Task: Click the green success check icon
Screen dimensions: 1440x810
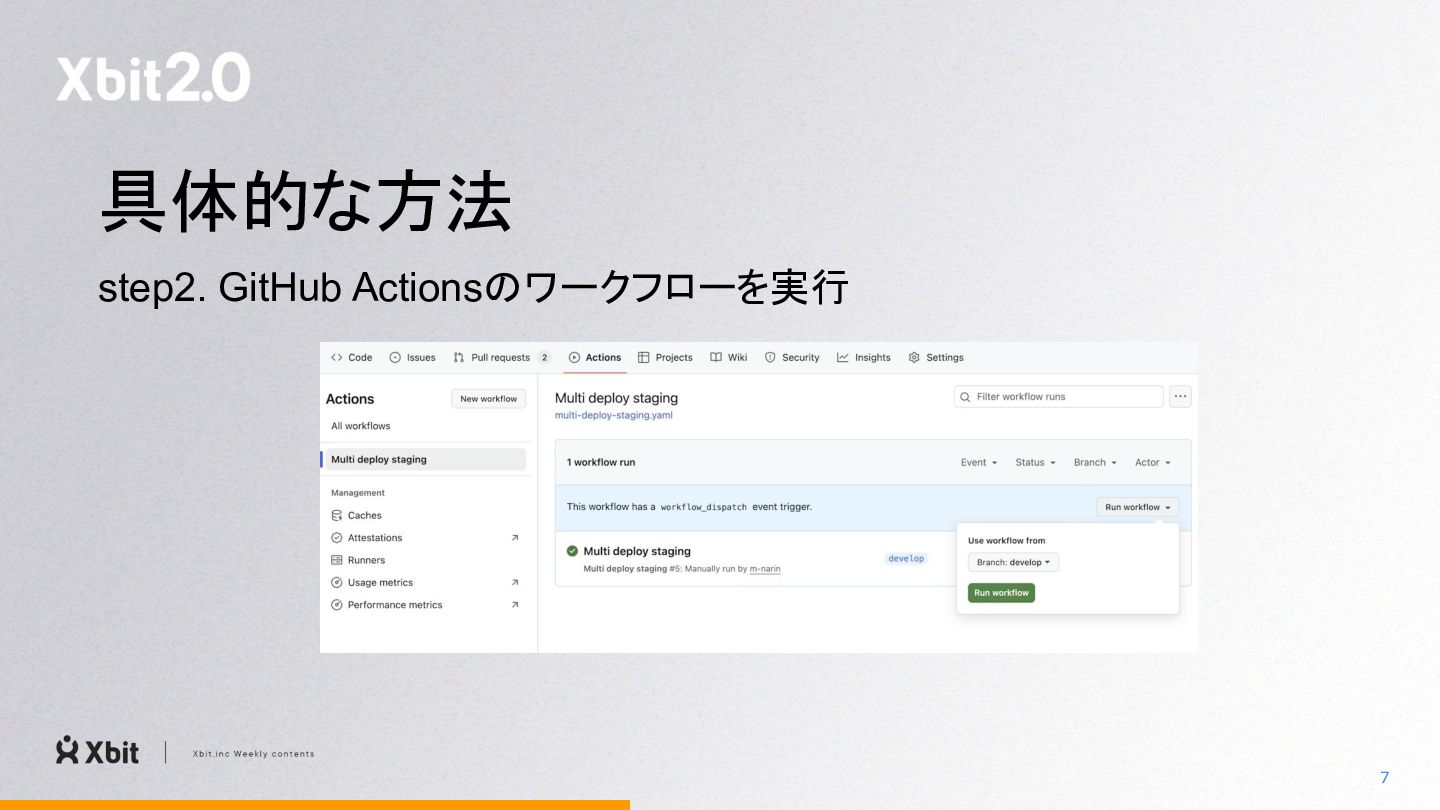Action: pyautogui.click(x=572, y=551)
